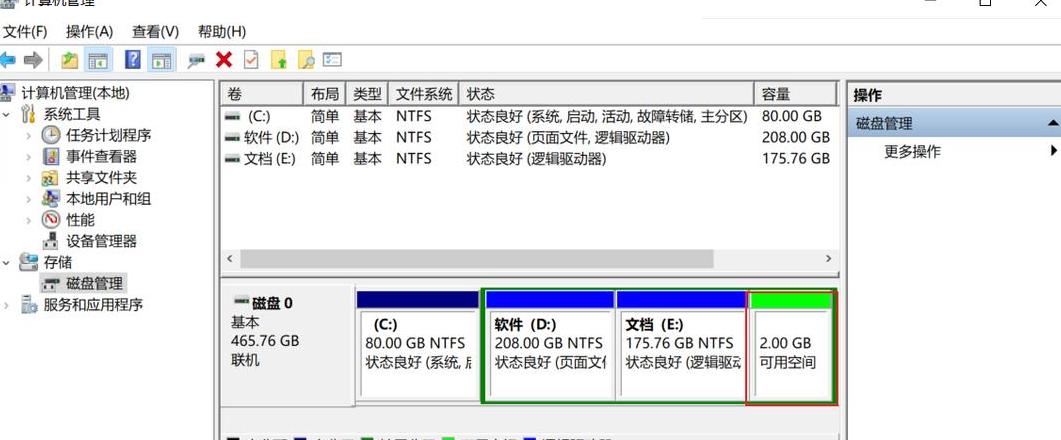Expand the Event Viewer node arrow
The image size is (1061, 440).
pos(28,156)
